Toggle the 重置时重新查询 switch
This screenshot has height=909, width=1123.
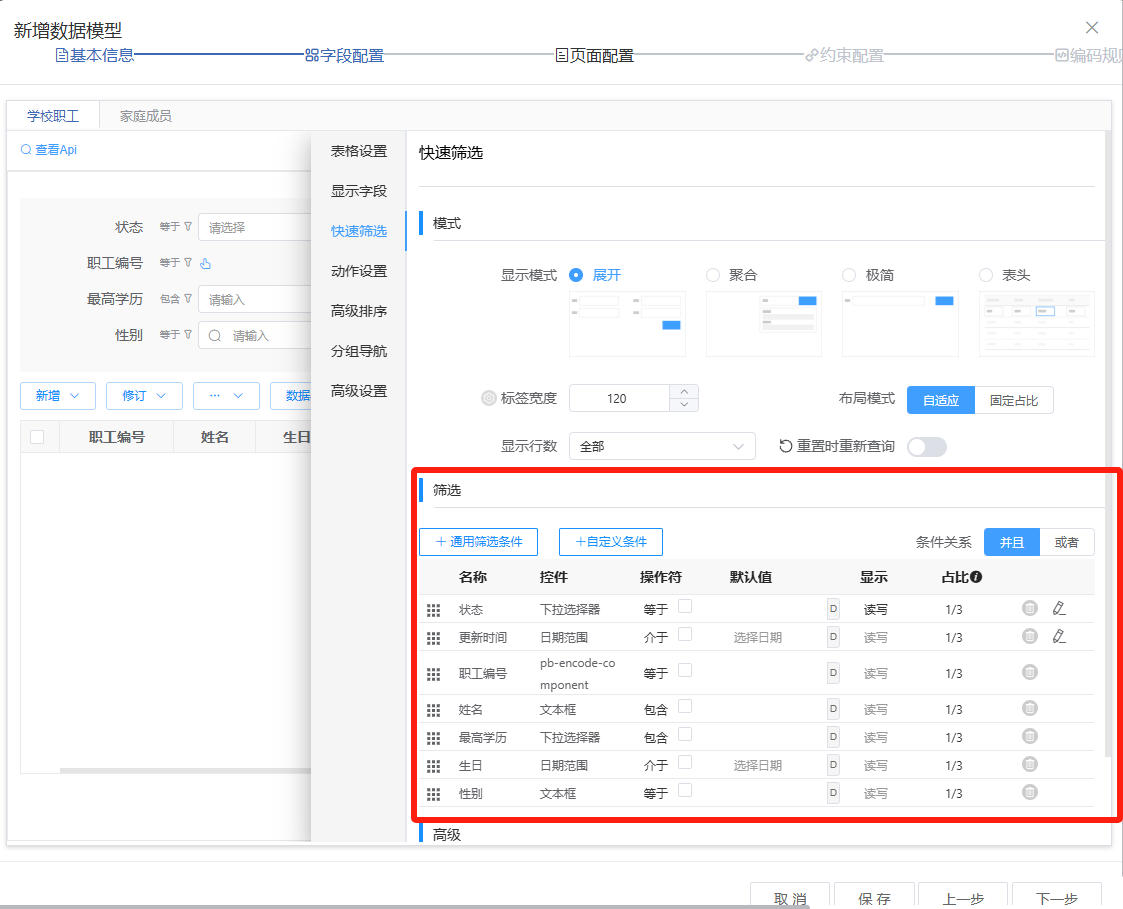pos(926,447)
